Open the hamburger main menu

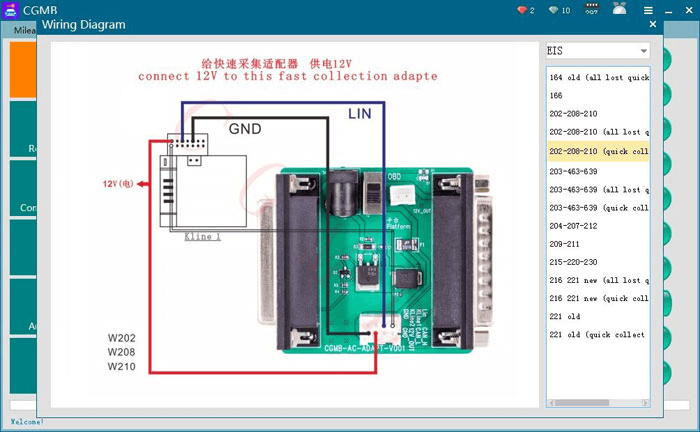(648, 10)
